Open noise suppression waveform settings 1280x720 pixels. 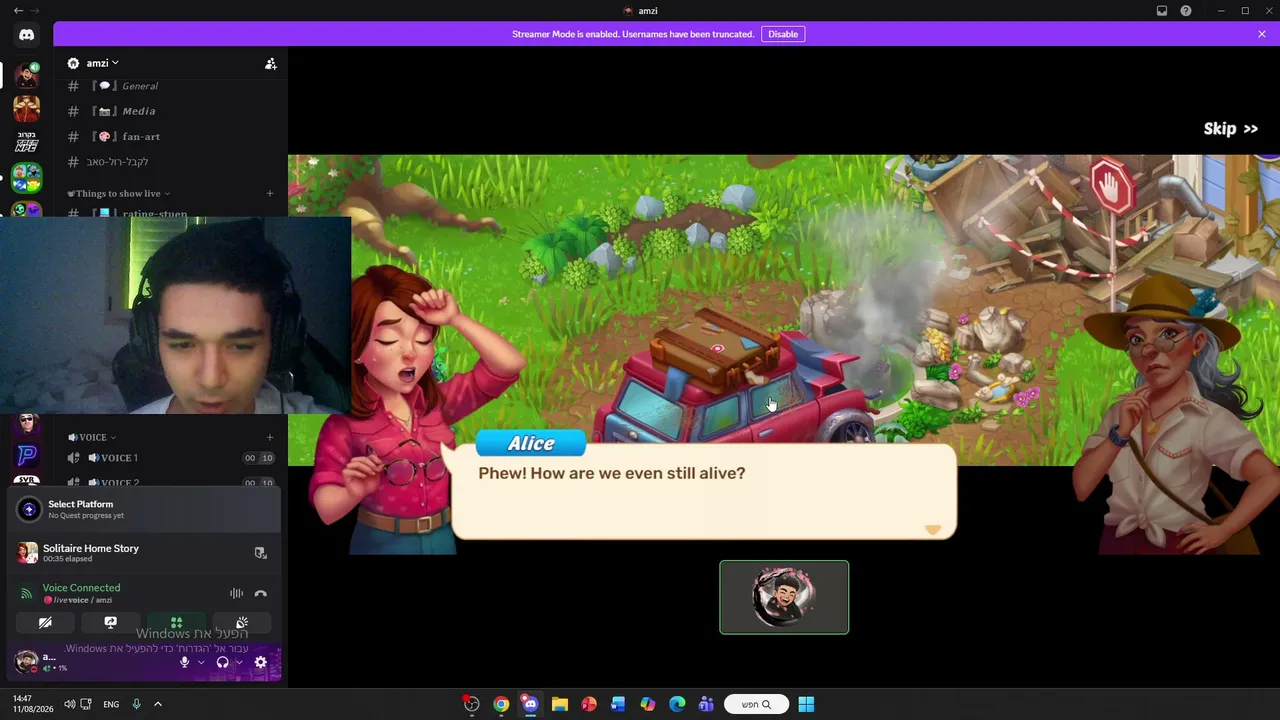tap(236, 594)
